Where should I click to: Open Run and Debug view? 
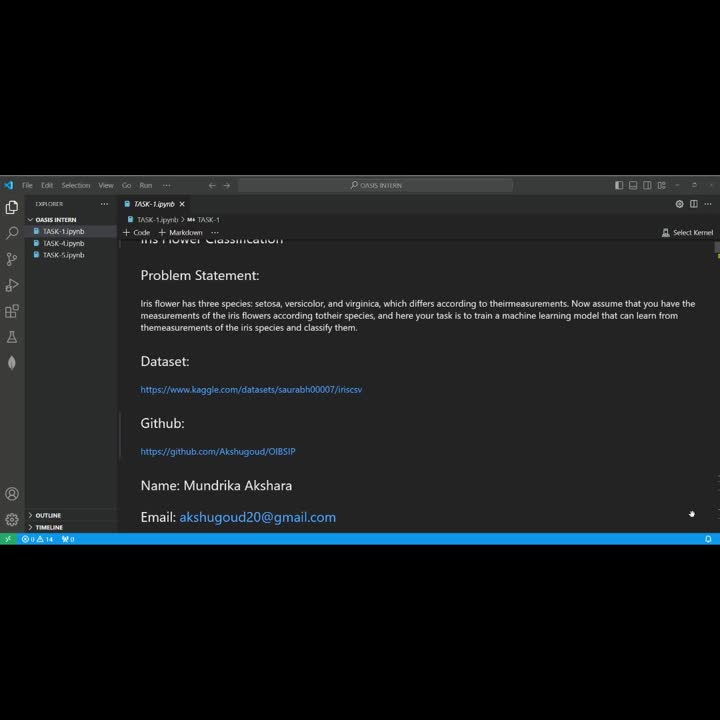point(12,285)
